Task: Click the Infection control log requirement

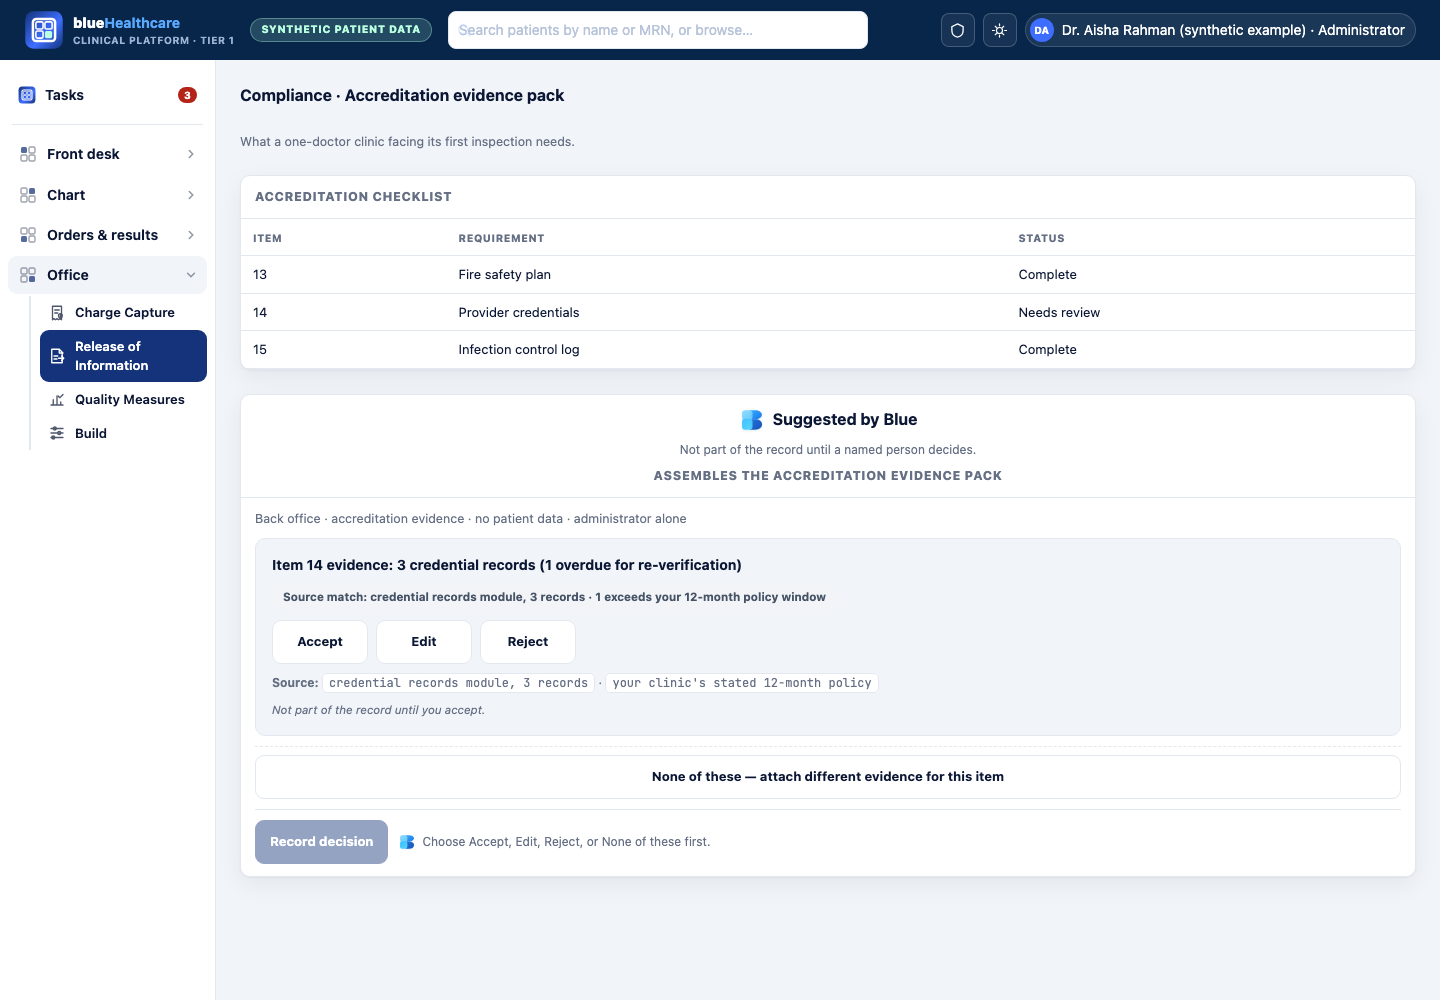Action: pos(519,350)
